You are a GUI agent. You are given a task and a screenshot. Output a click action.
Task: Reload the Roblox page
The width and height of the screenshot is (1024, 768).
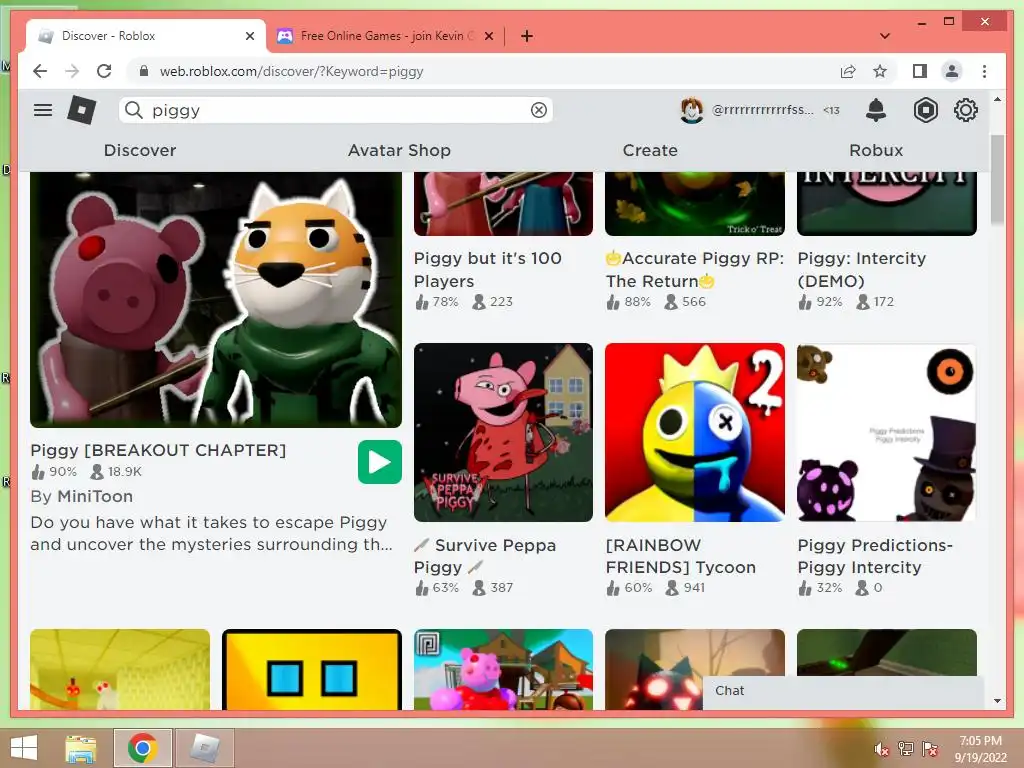coord(104,71)
